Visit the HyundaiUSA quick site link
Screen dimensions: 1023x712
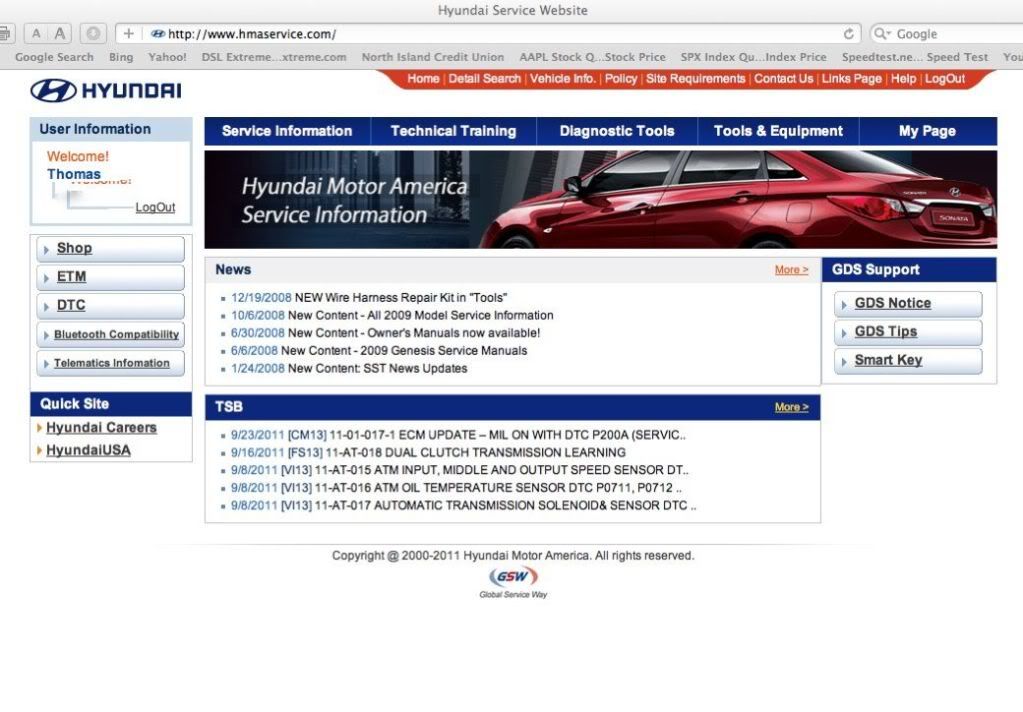point(88,450)
